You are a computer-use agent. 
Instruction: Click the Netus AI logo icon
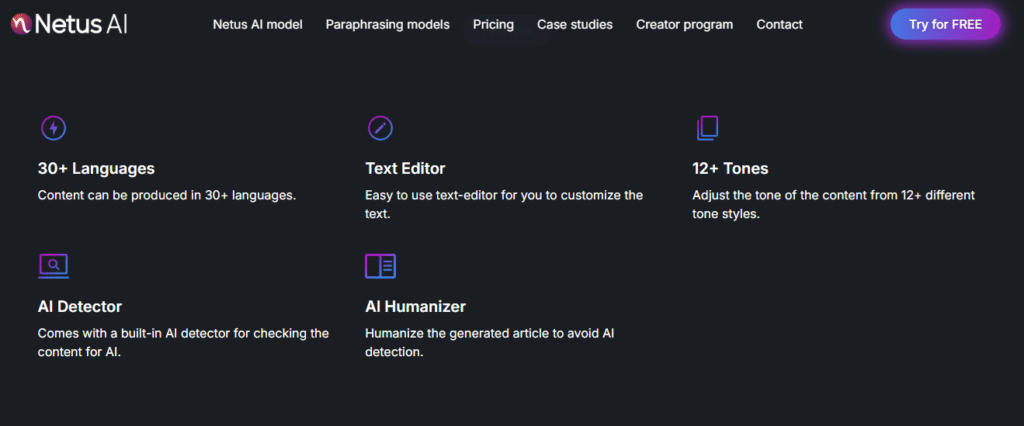(19, 24)
